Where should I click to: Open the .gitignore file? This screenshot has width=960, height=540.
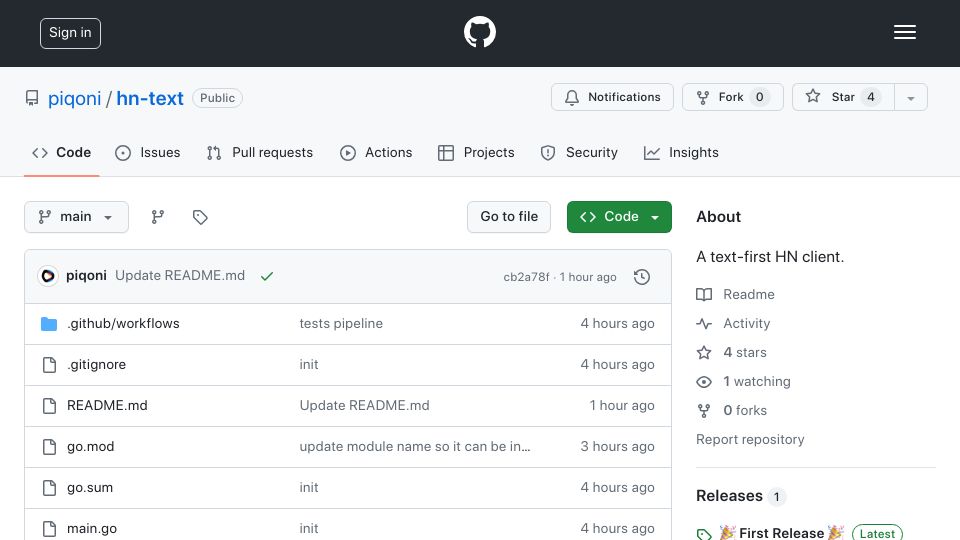(97, 364)
